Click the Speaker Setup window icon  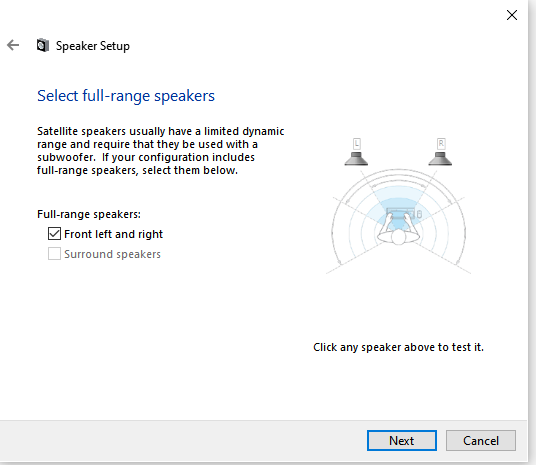pyautogui.click(x=43, y=45)
